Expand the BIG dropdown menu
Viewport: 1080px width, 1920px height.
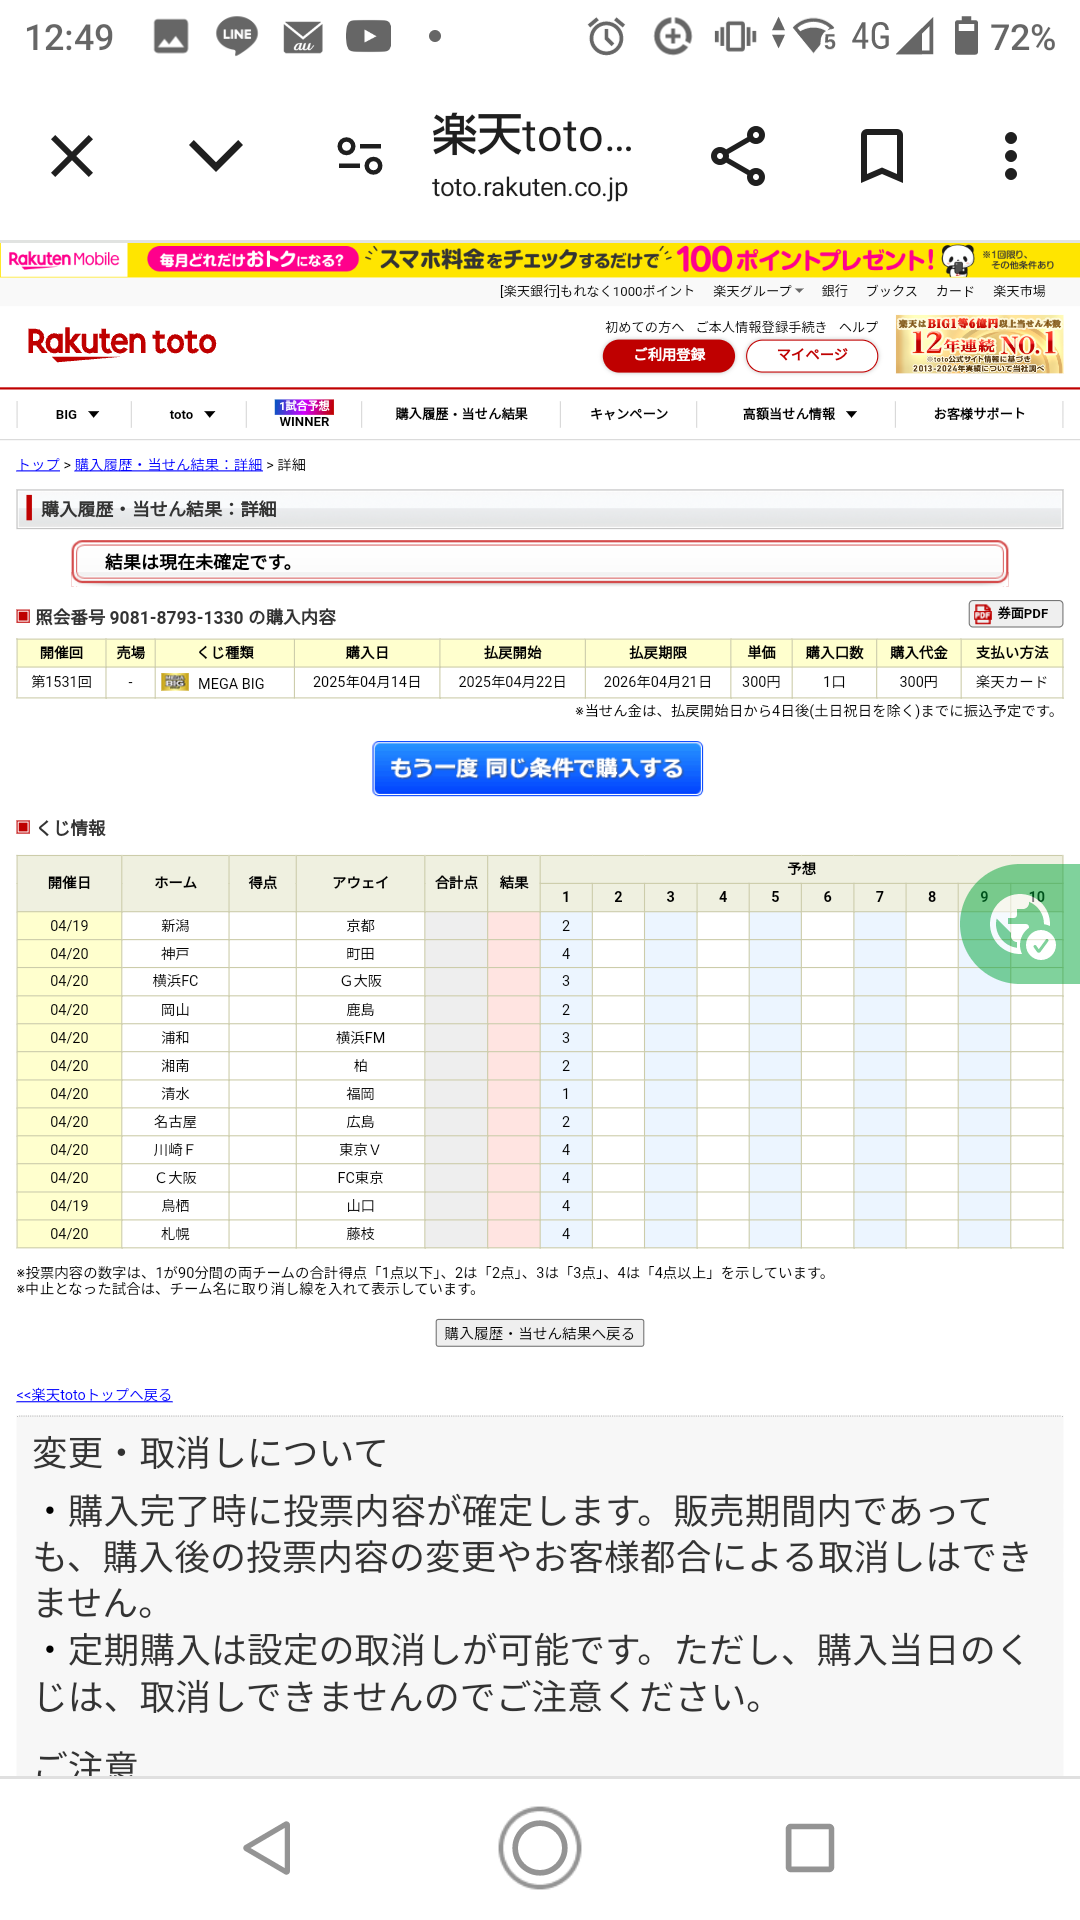[77, 414]
